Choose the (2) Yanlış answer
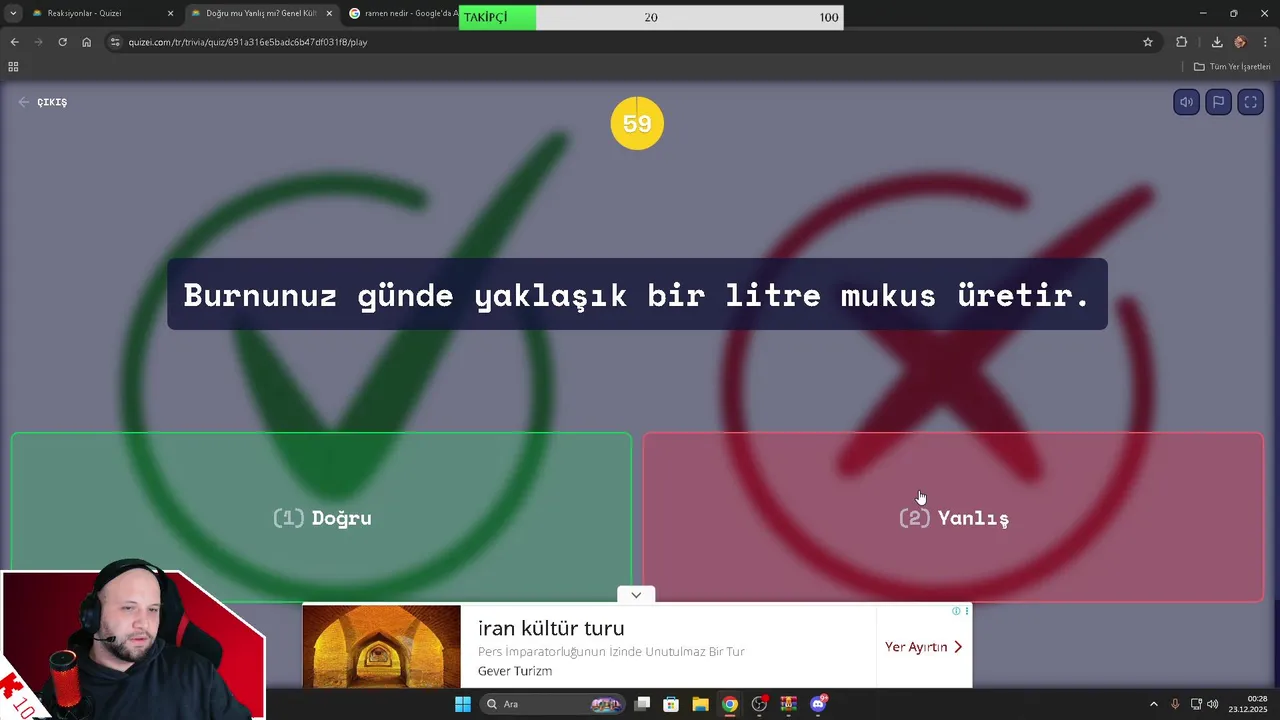This screenshot has width=1280, height=720. click(953, 517)
